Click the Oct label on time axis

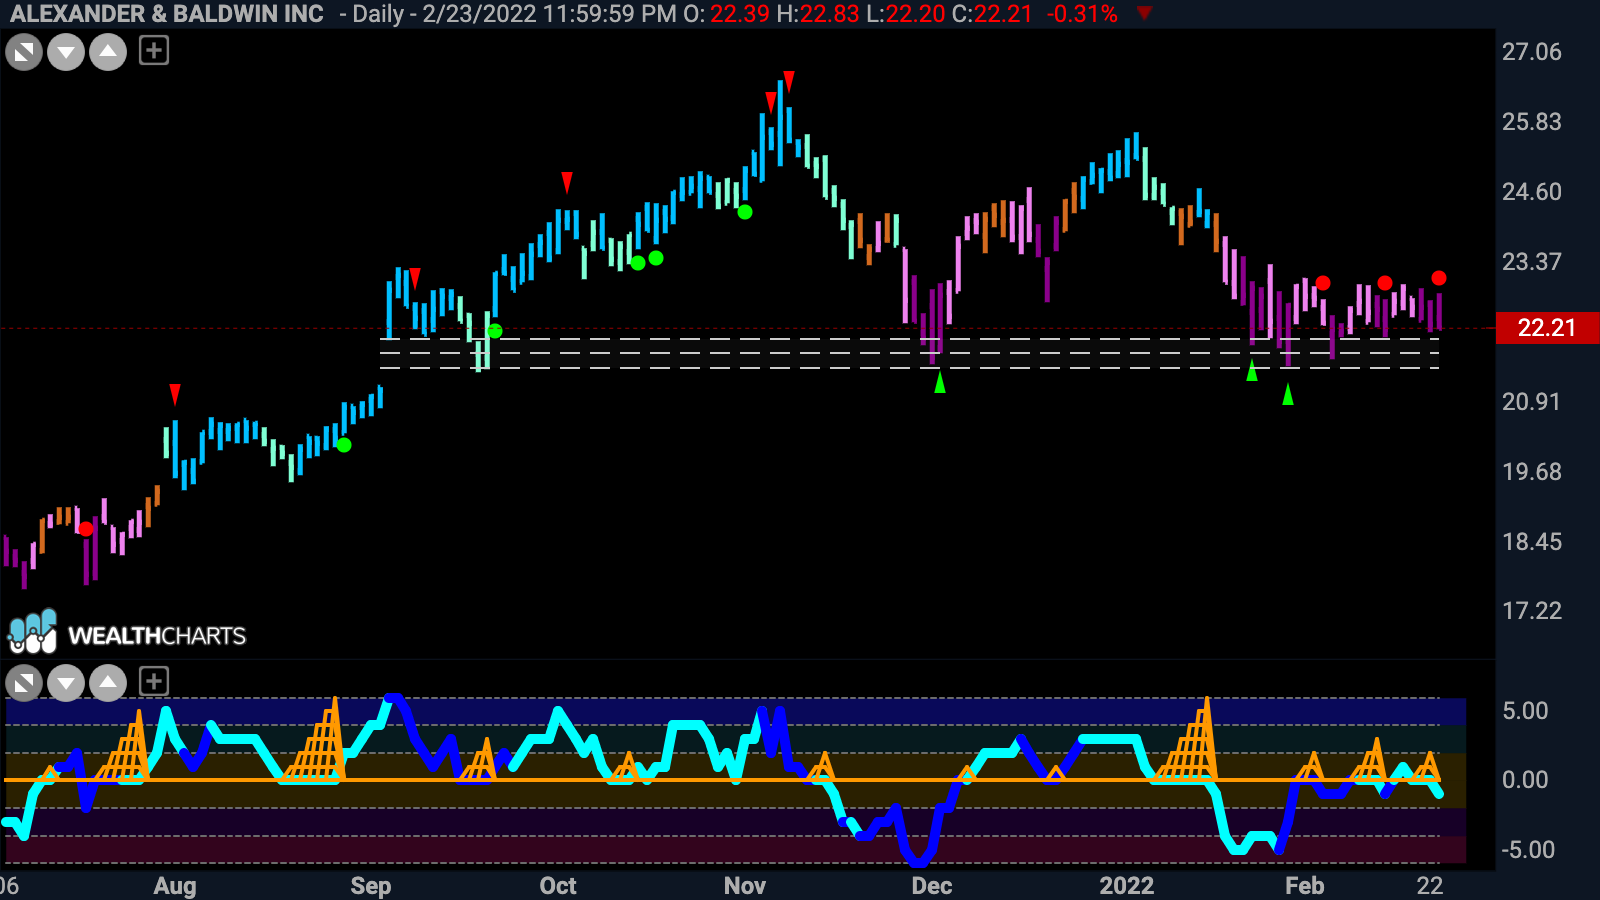click(x=558, y=886)
